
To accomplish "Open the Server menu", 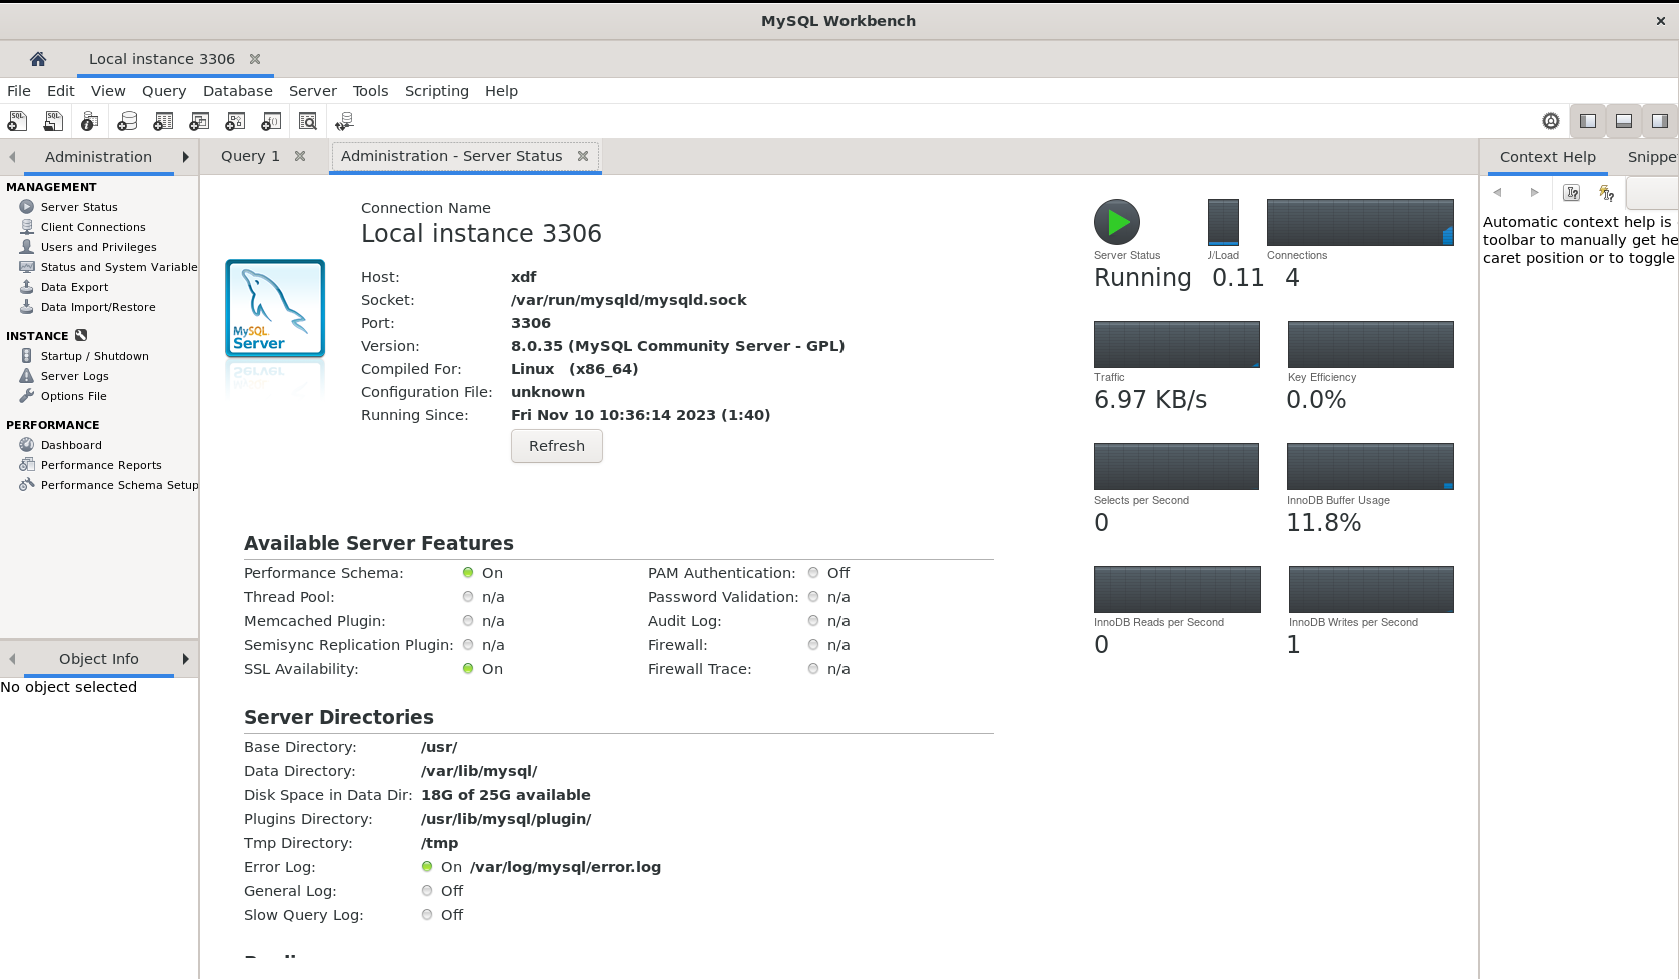I will pos(313,91).
